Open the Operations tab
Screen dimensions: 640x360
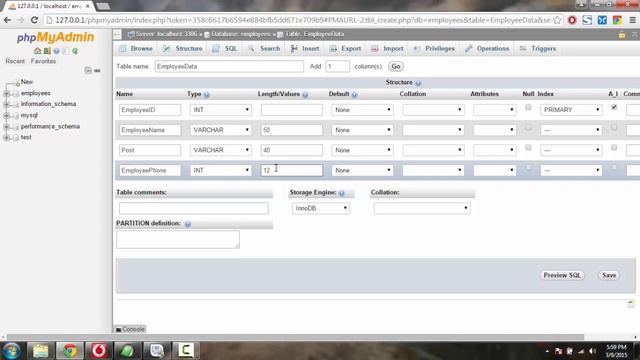[x=487, y=49]
